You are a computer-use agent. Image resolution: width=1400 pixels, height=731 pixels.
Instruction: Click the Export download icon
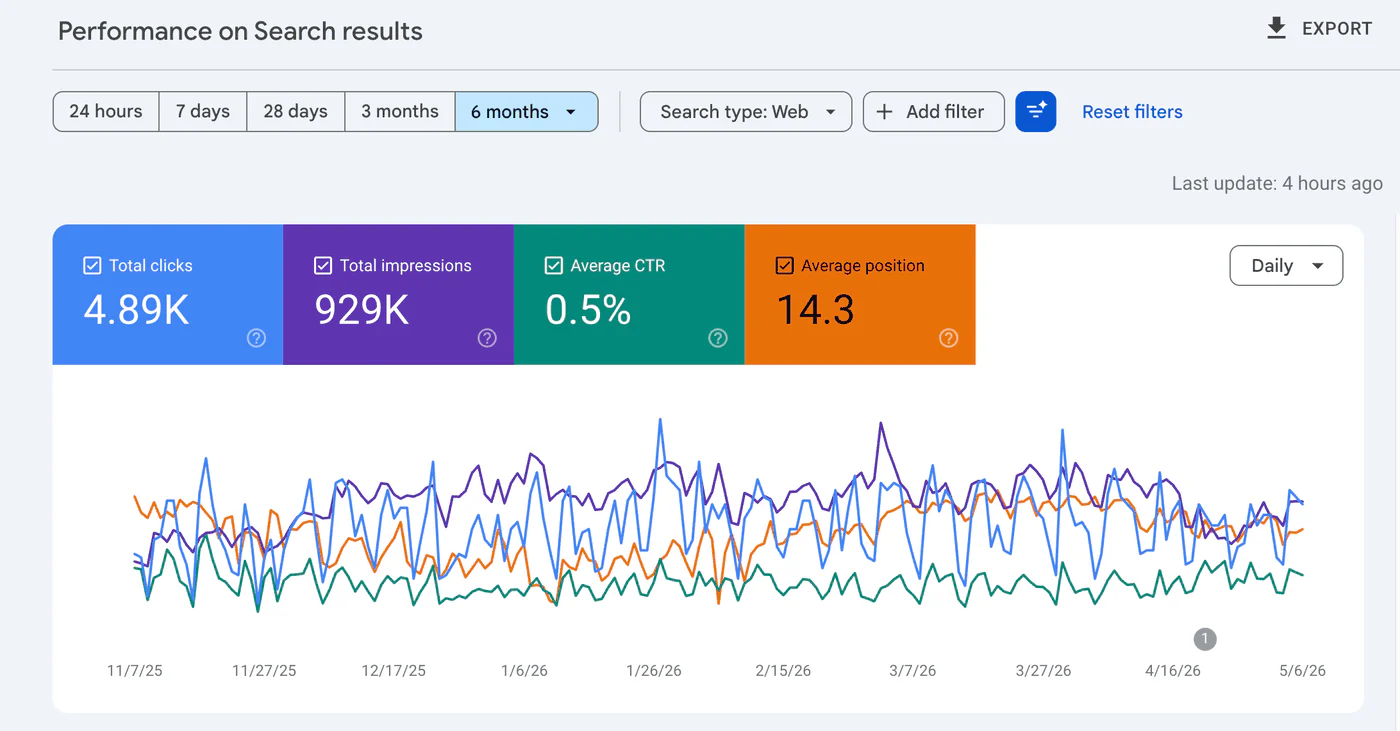click(1276, 29)
